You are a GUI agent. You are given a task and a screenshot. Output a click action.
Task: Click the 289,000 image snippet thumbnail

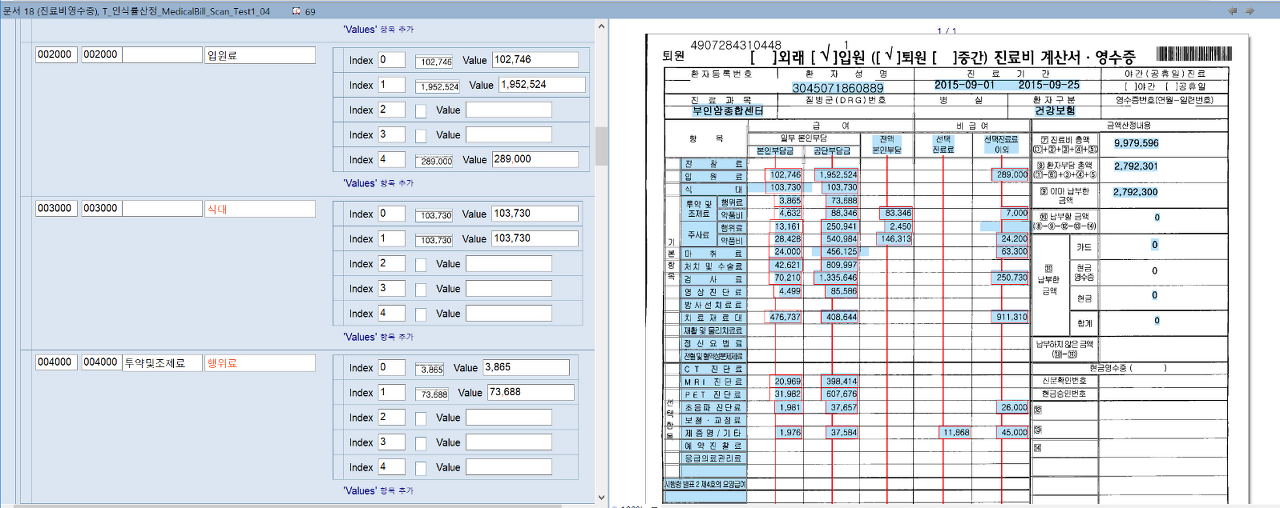[x=434, y=160]
